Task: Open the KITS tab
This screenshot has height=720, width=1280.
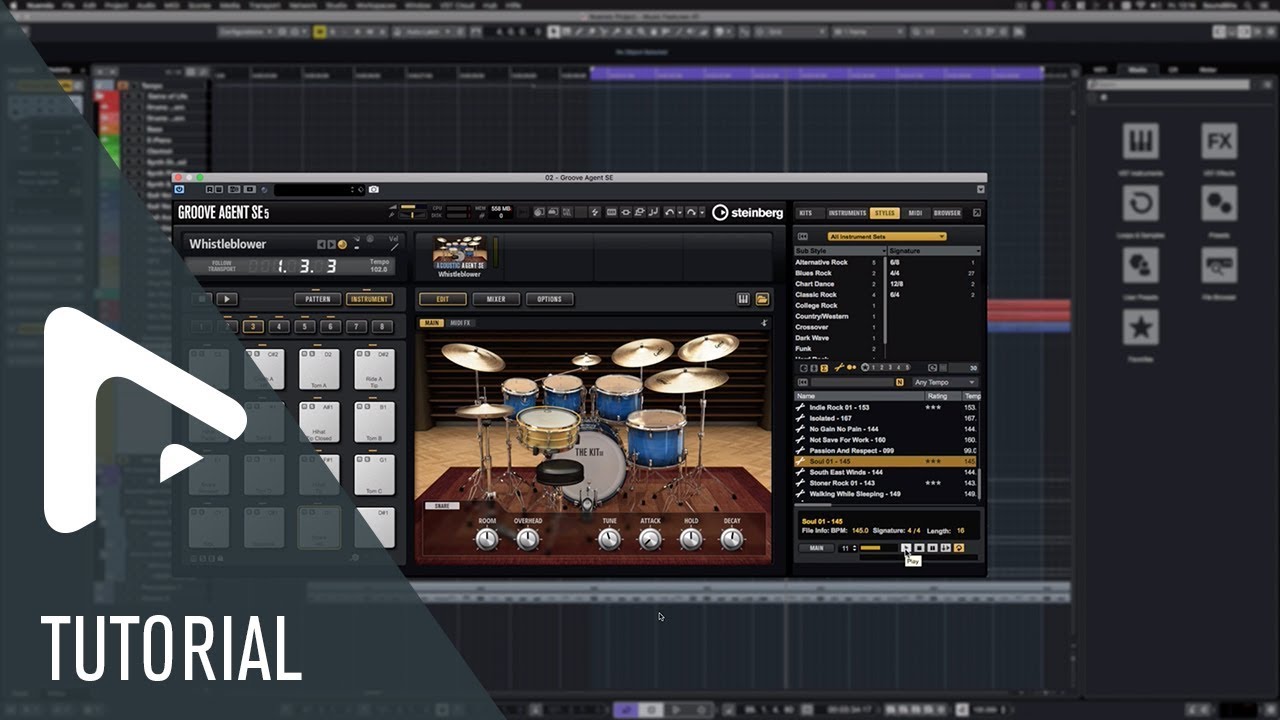Action: [x=806, y=213]
